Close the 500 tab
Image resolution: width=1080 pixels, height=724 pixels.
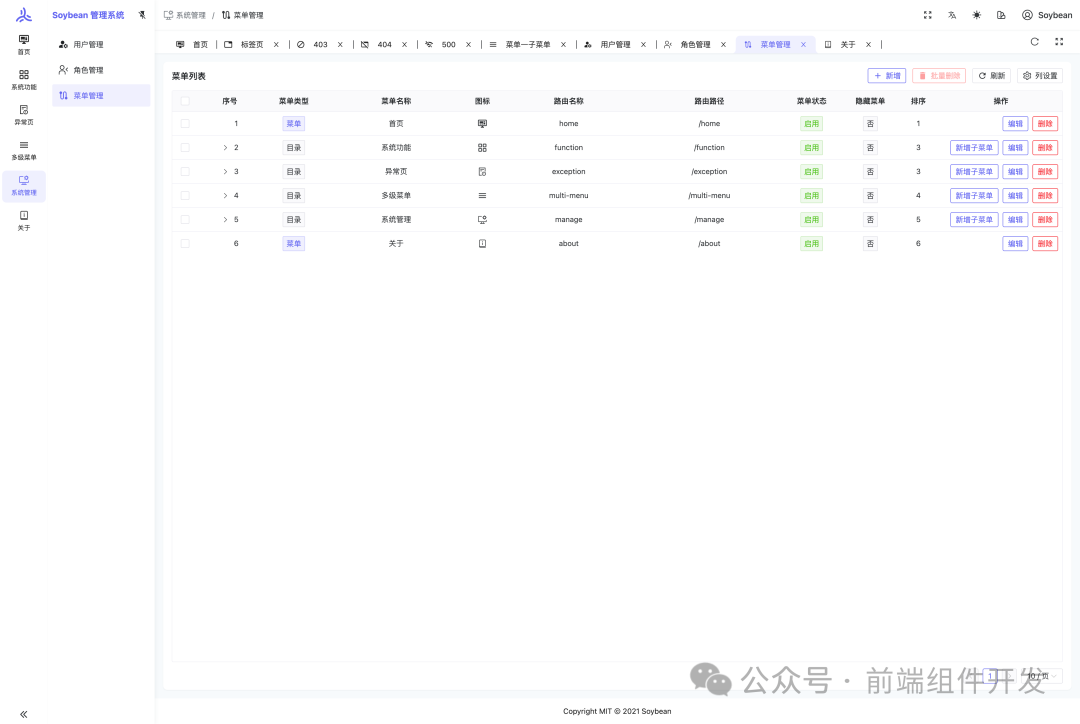[468, 45]
